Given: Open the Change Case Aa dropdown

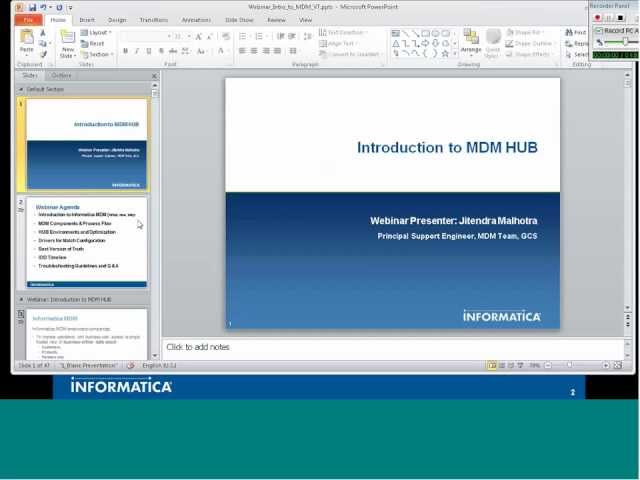Looking at the screenshot, I should tap(201, 51).
